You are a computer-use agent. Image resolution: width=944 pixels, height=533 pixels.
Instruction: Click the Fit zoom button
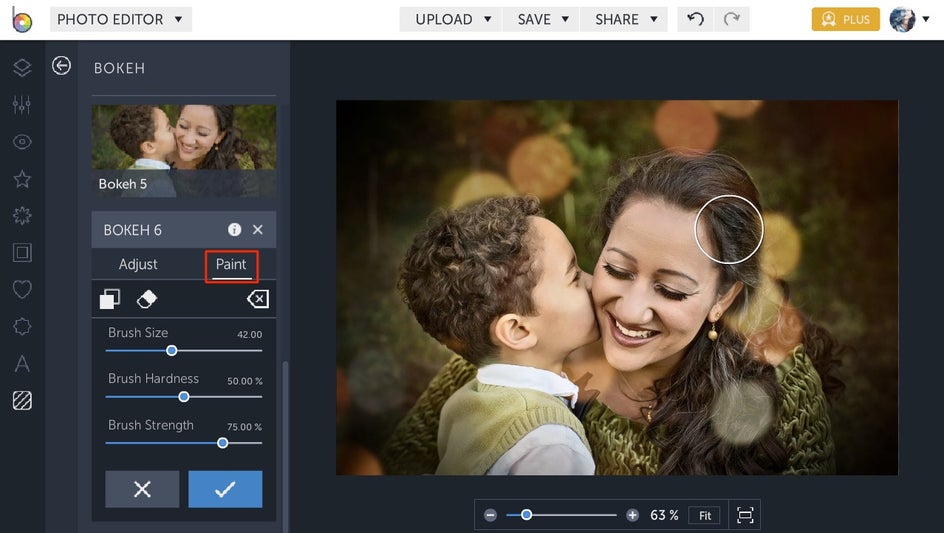pos(705,516)
